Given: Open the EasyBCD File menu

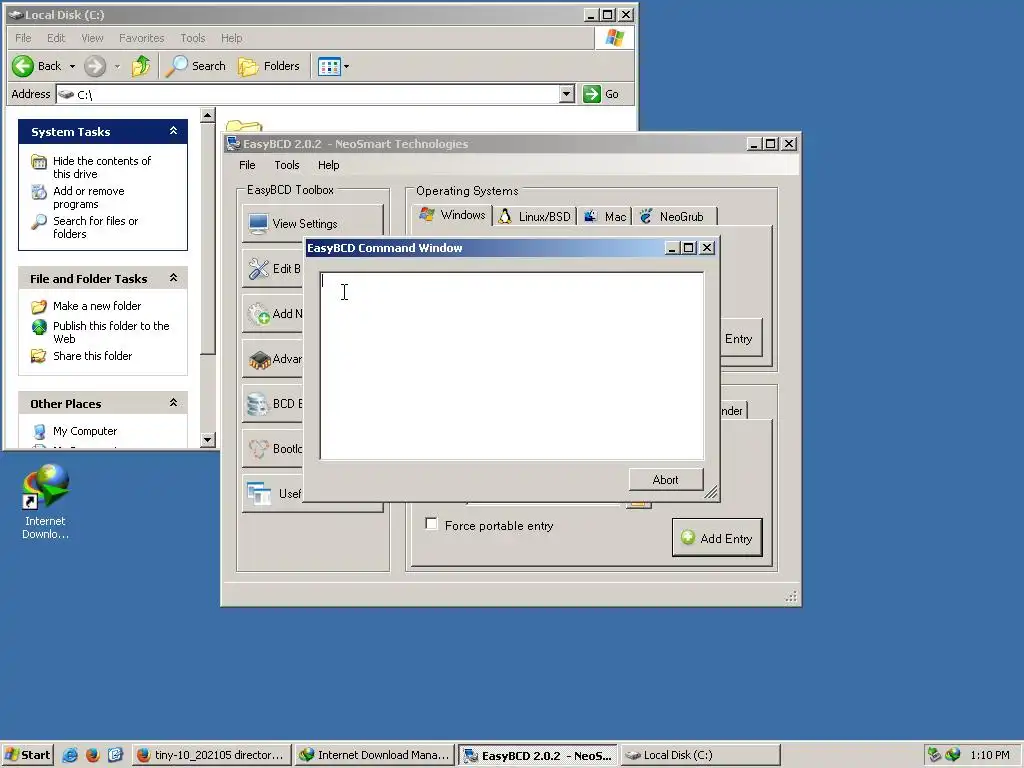Looking at the screenshot, I should click(x=247, y=165).
